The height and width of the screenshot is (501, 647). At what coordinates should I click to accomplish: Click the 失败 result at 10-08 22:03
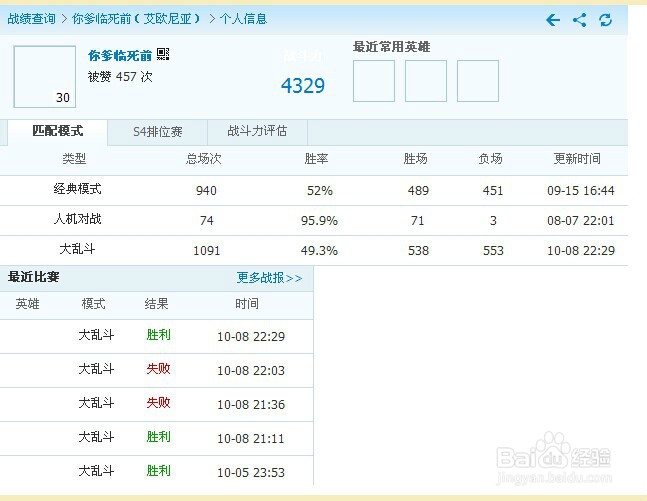[x=158, y=369]
